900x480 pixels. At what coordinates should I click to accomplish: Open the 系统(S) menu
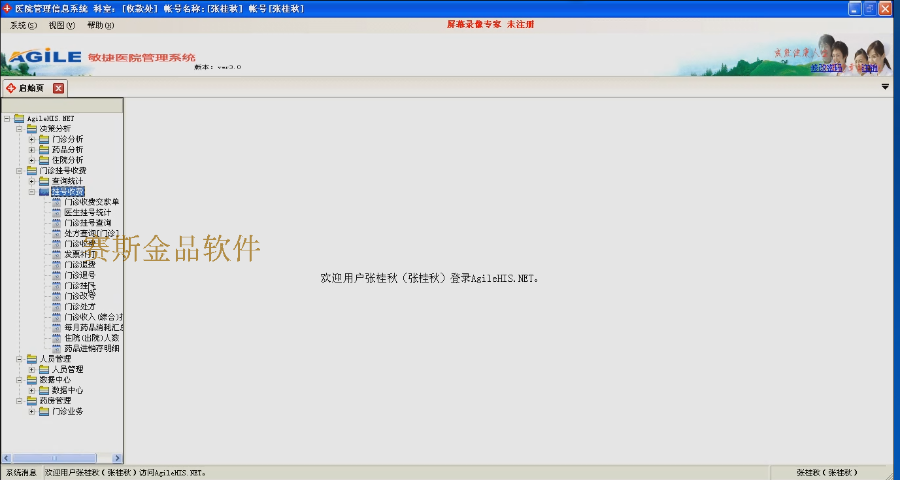(x=24, y=25)
